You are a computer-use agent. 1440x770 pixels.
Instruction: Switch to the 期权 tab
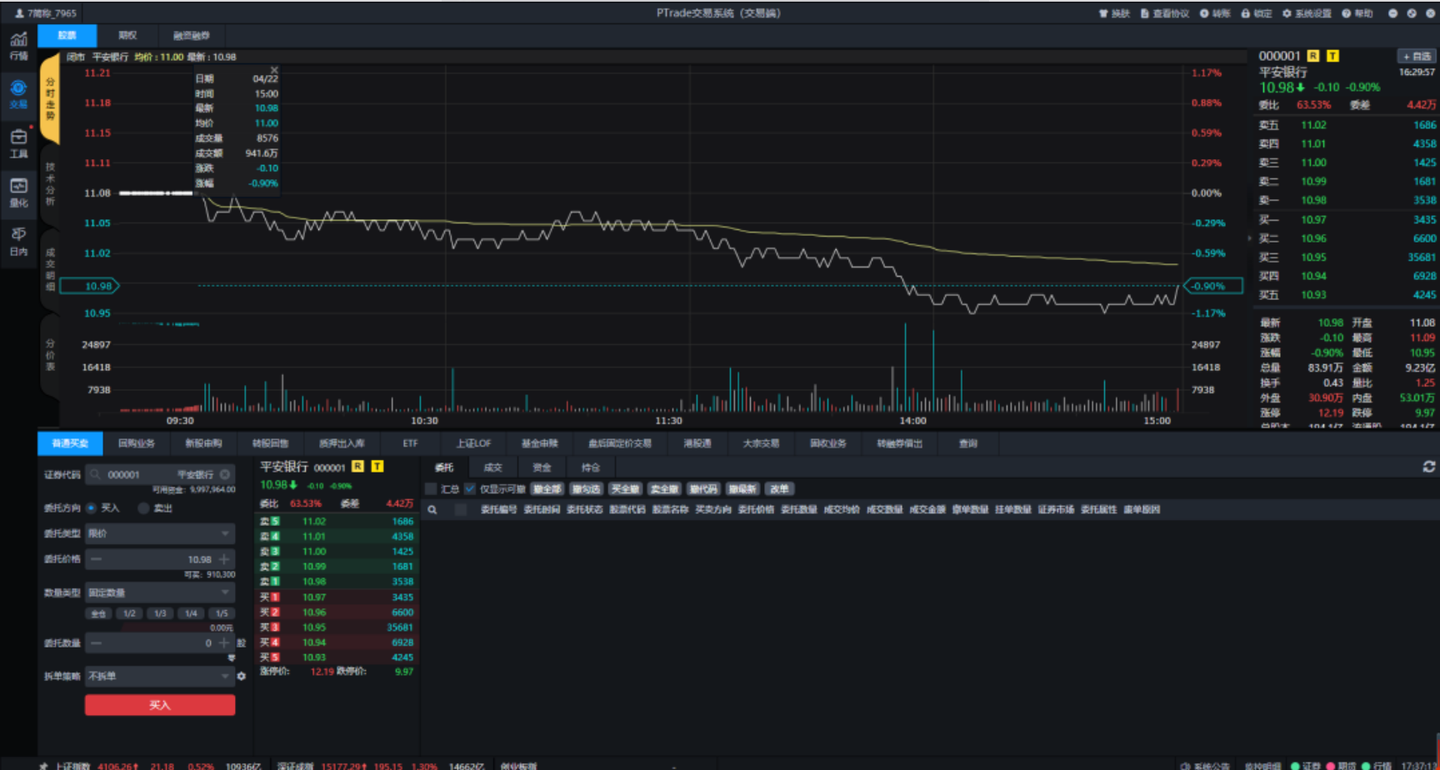click(x=127, y=36)
